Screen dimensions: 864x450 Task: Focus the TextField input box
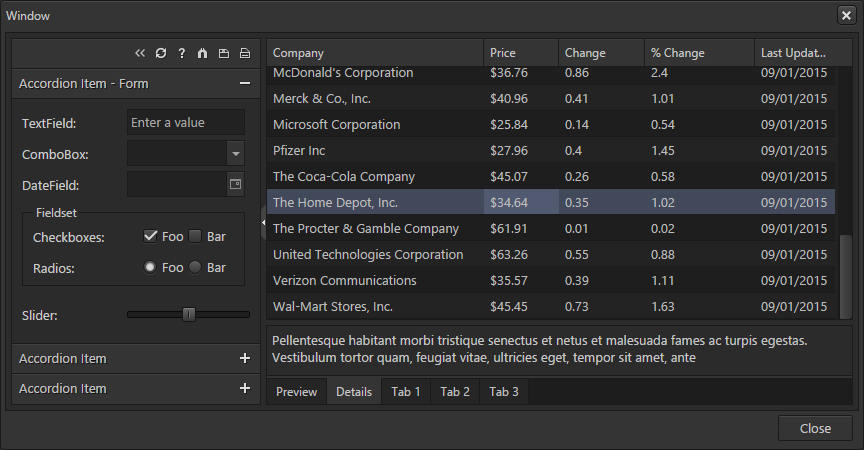pos(186,122)
